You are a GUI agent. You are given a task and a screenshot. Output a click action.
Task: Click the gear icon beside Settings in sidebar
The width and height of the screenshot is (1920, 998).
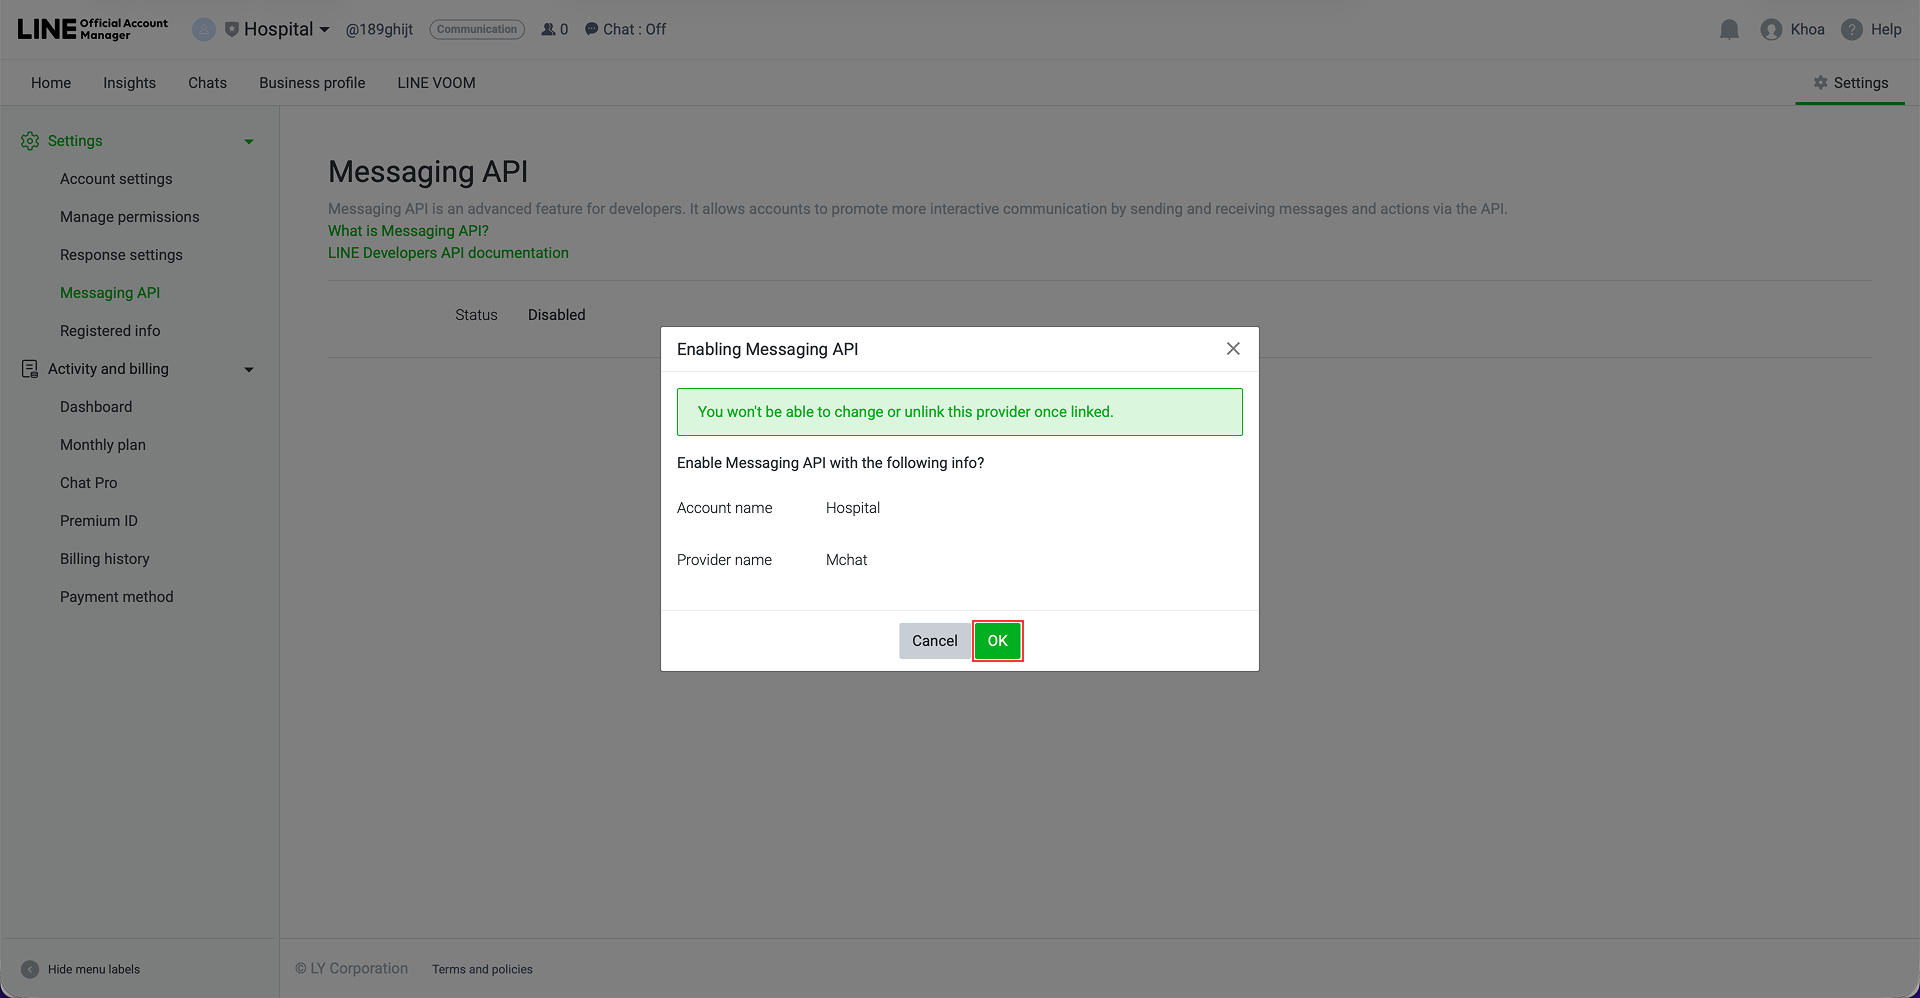tap(29, 140)
